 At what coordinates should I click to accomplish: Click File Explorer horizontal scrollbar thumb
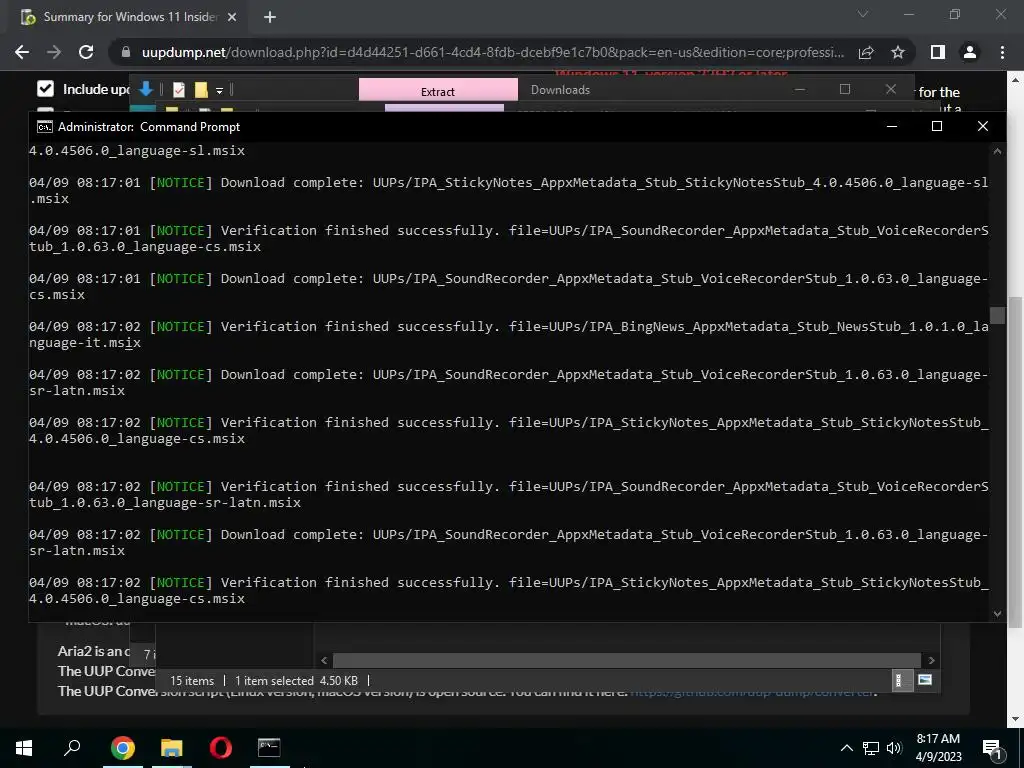(x=627, y=660)
